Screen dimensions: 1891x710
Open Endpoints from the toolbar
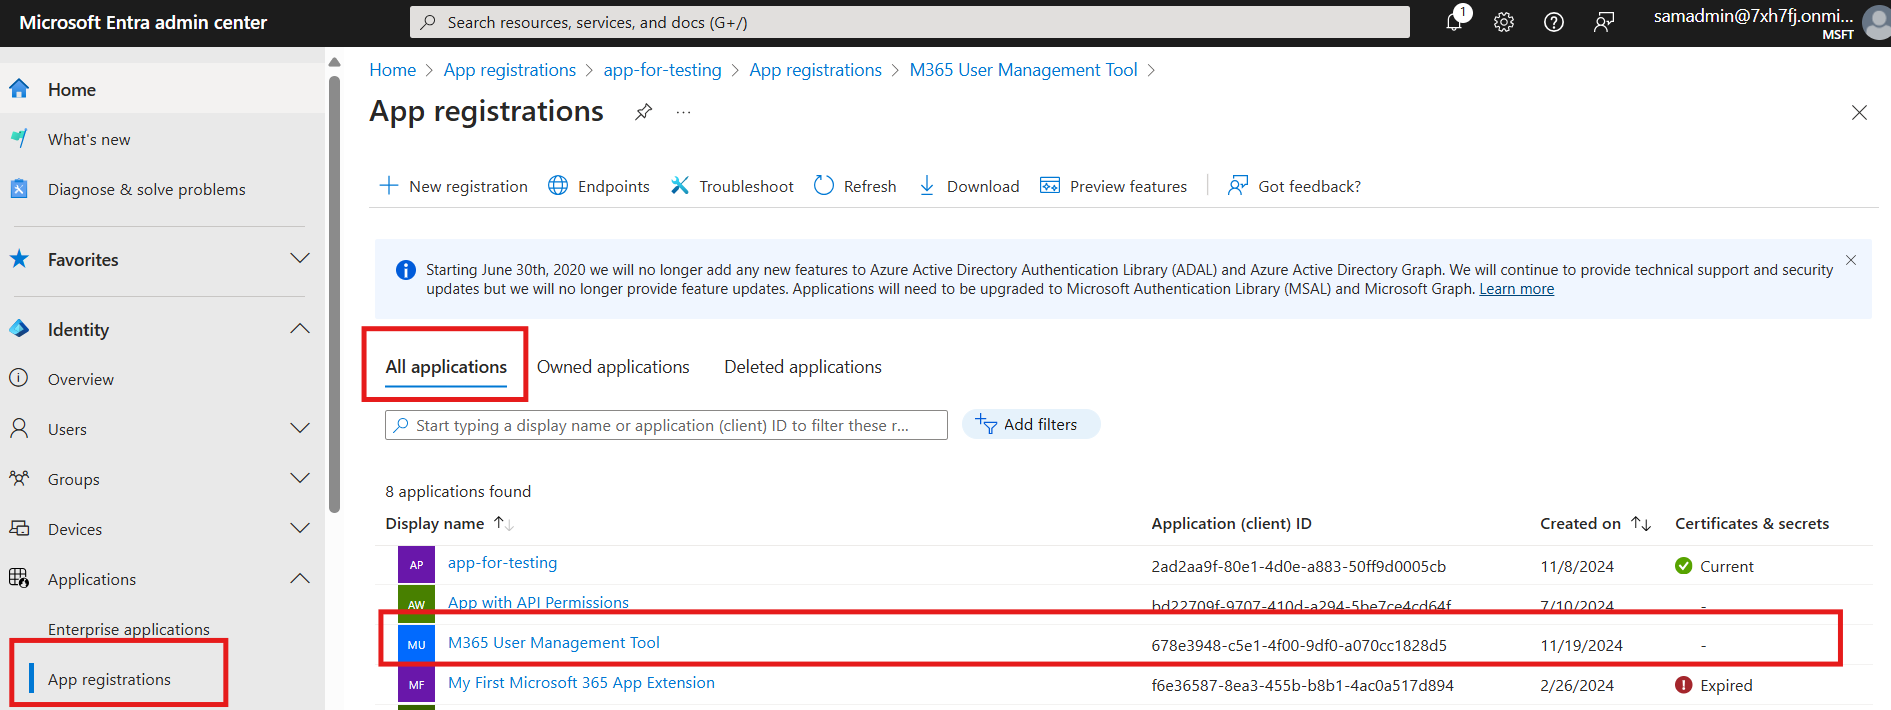pyautogui.click(x=599, y=186)
